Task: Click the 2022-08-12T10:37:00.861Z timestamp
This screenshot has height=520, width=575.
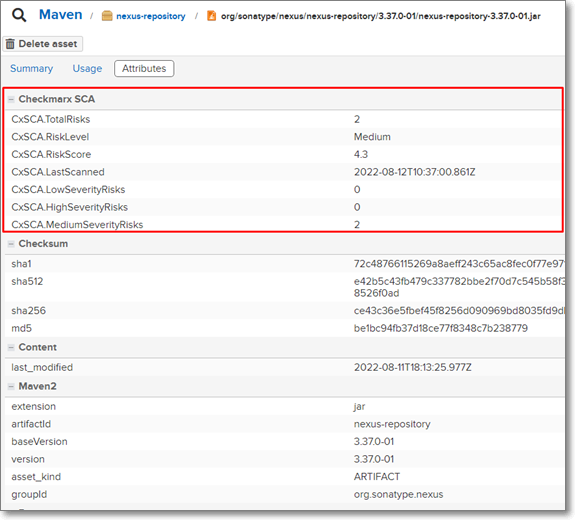Action: [415, 172]
